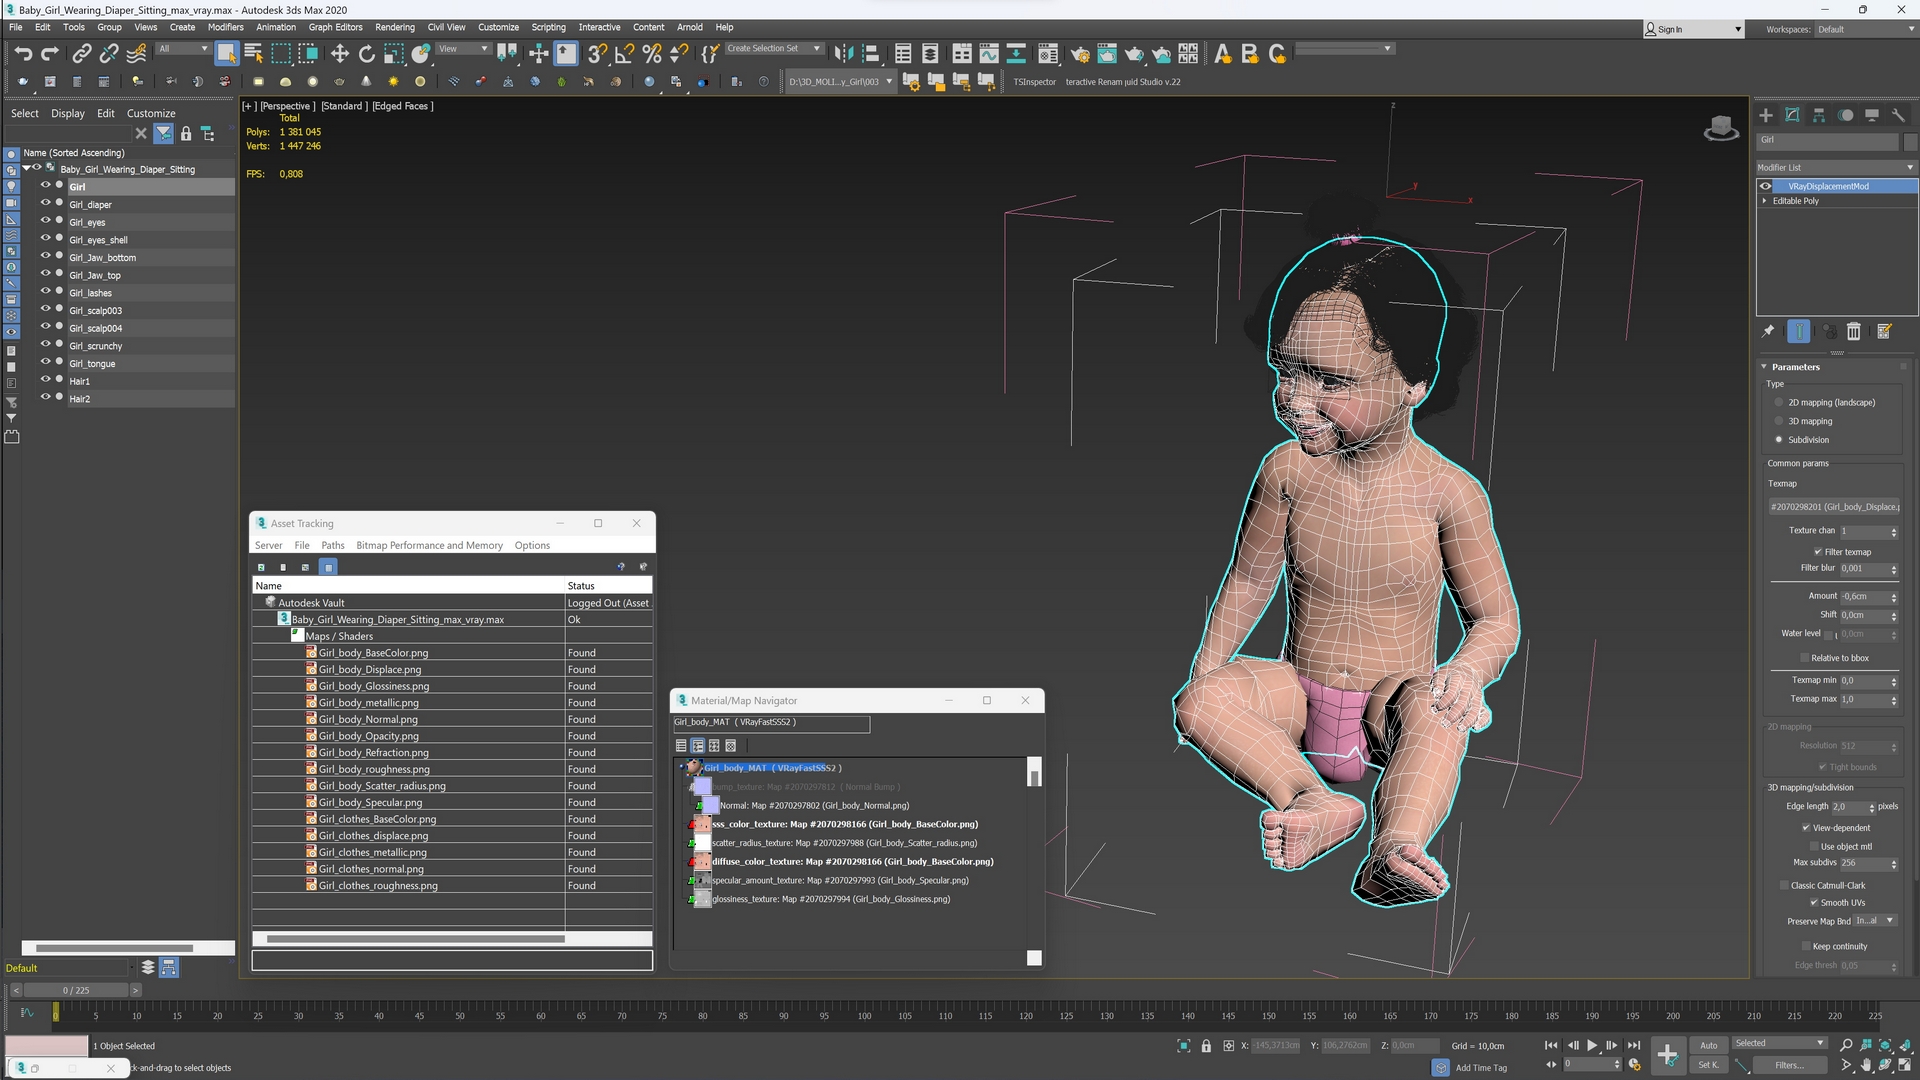The height and width of the screenshot is (1080, 1920).
Task: Click the Pin Stack icon
Action: tap(1768, 332)
